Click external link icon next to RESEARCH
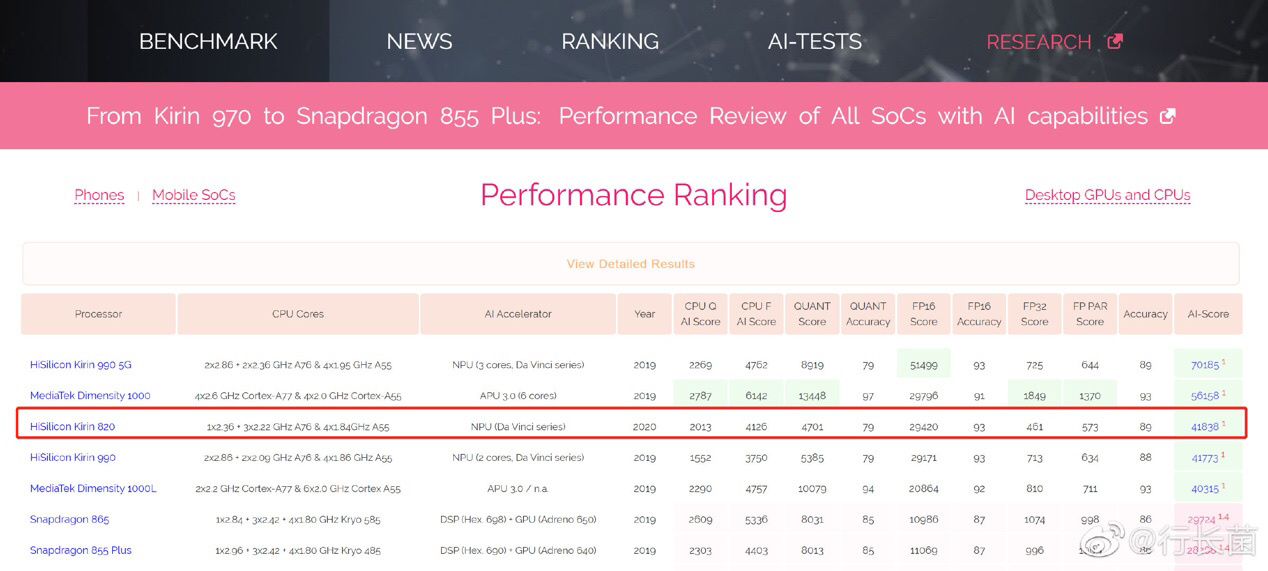Viewport: 1268px width, 571px height. pos(1115,41)
